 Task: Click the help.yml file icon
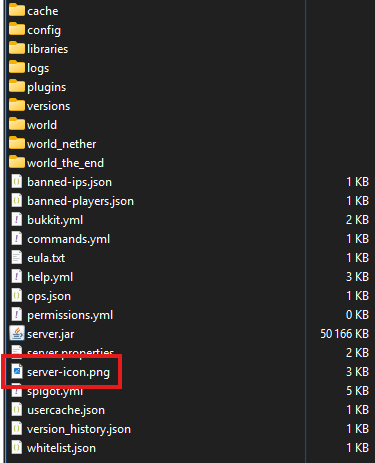(x=17, y=277)
